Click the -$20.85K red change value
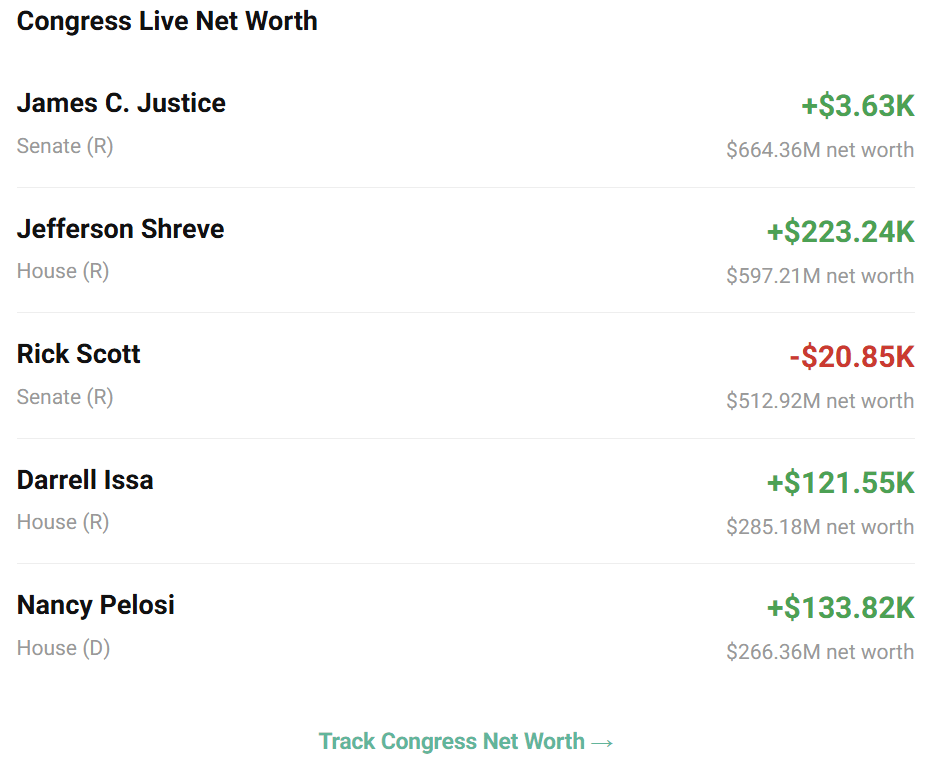 (x=852, y=357)
